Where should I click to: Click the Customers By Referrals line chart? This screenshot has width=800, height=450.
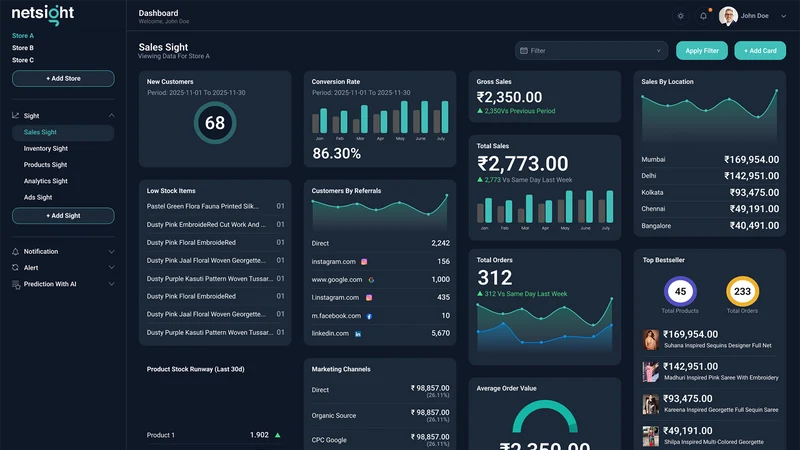tap(380, 213)
